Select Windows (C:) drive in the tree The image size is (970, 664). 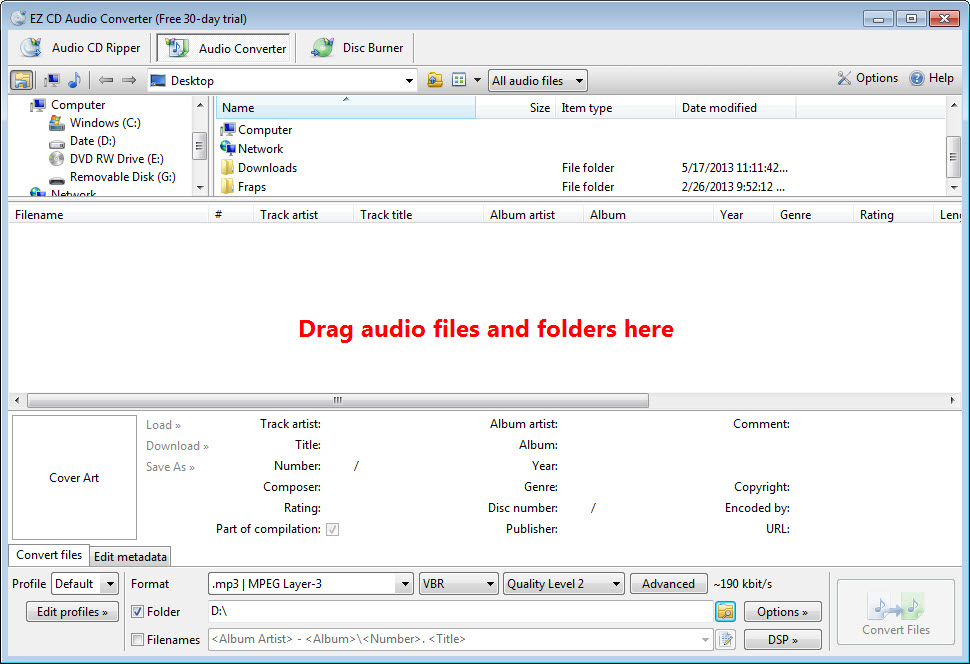click(x=105, y=123)
